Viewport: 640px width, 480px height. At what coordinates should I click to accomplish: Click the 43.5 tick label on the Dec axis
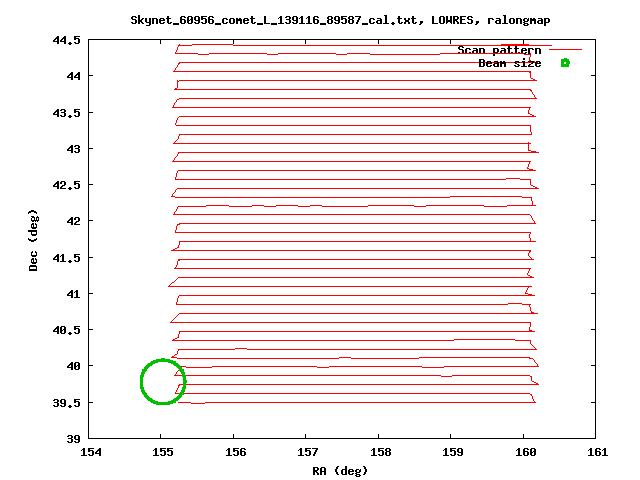tap(67, 113)
